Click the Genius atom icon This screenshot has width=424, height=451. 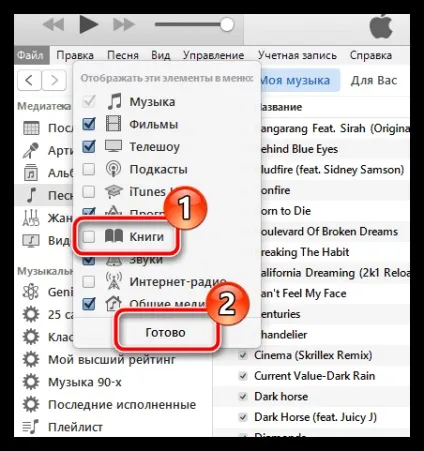pos(31,292)
